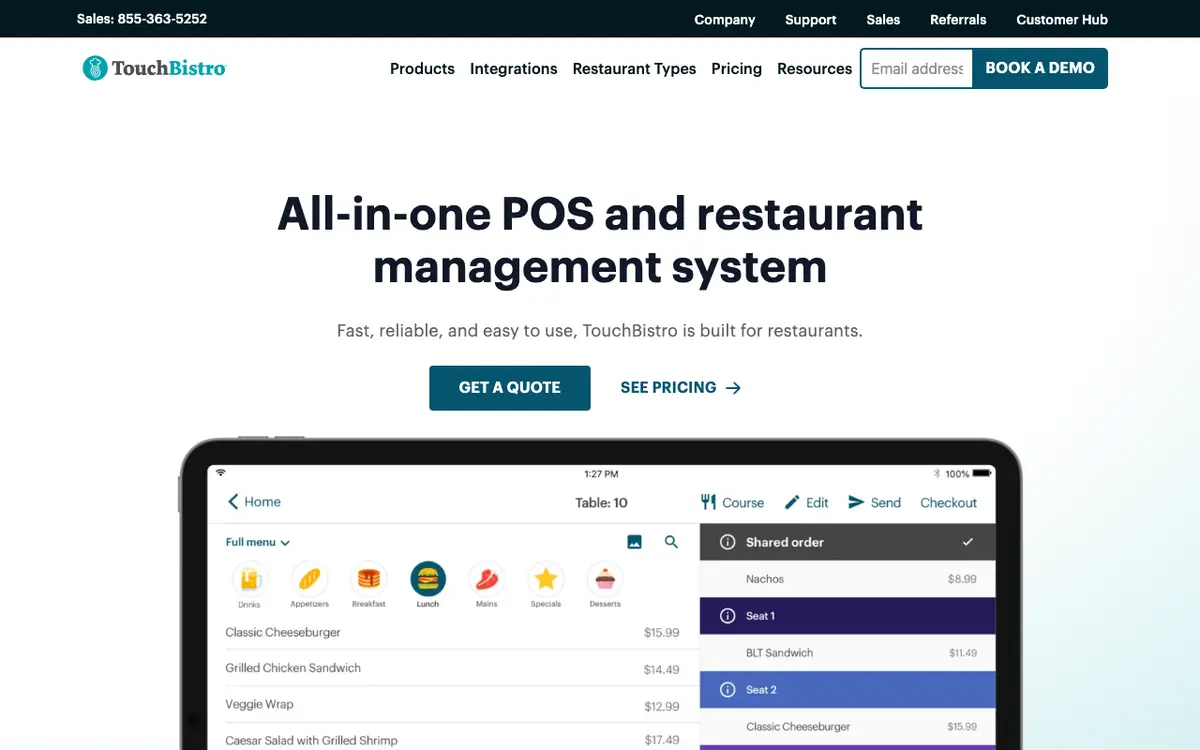Click the Home back chevron
This screenshot has height=750, width=1200.
tap(233, 502)
